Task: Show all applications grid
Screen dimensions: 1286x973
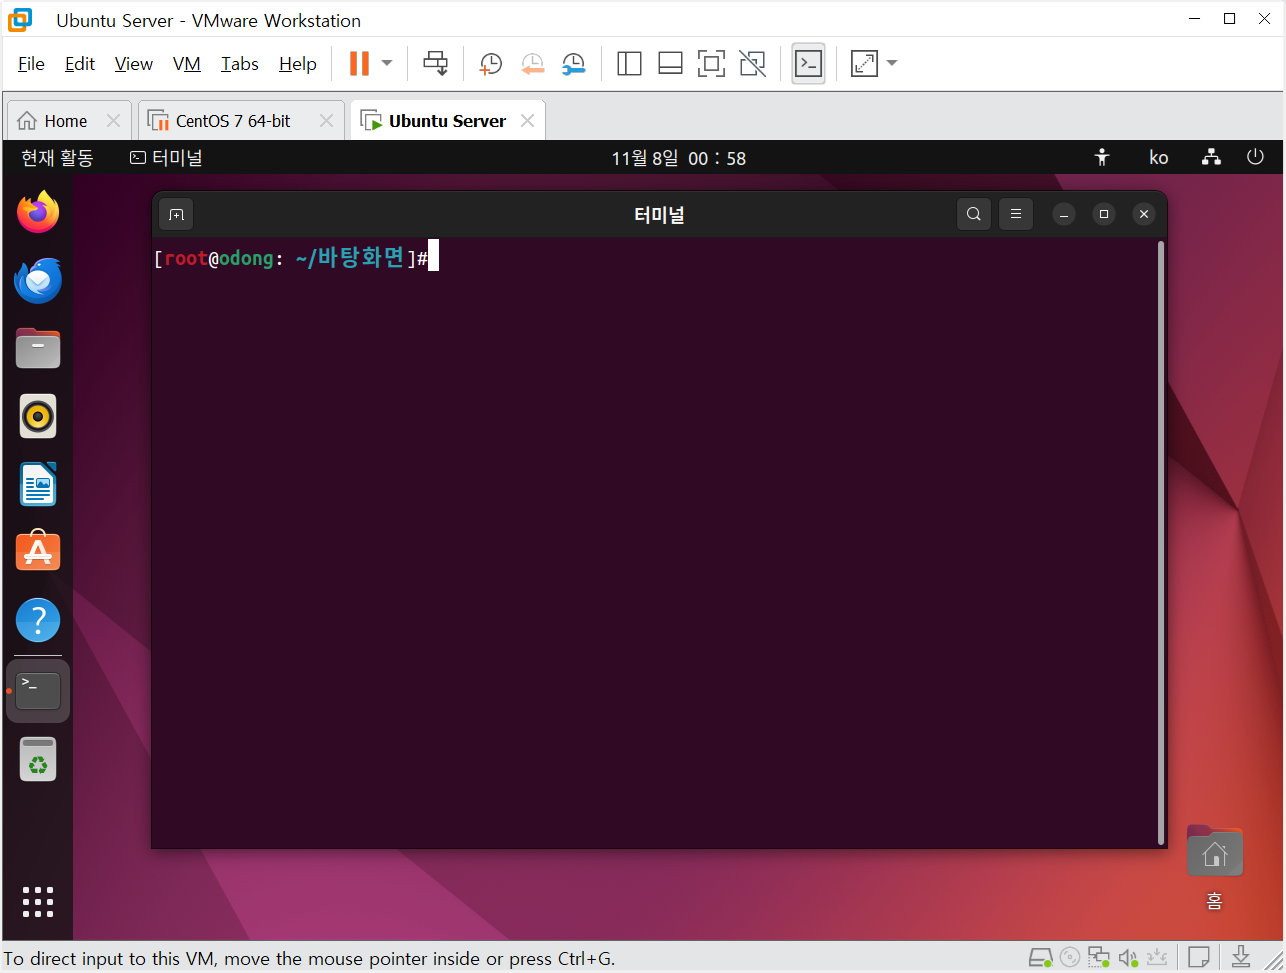Action: tap(38, 902)
